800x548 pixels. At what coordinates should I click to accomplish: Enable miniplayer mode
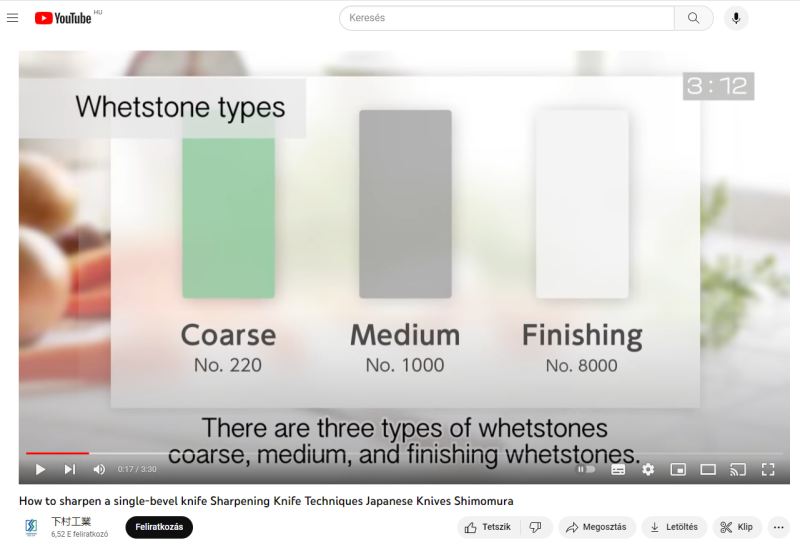click(x=678, y=469)
